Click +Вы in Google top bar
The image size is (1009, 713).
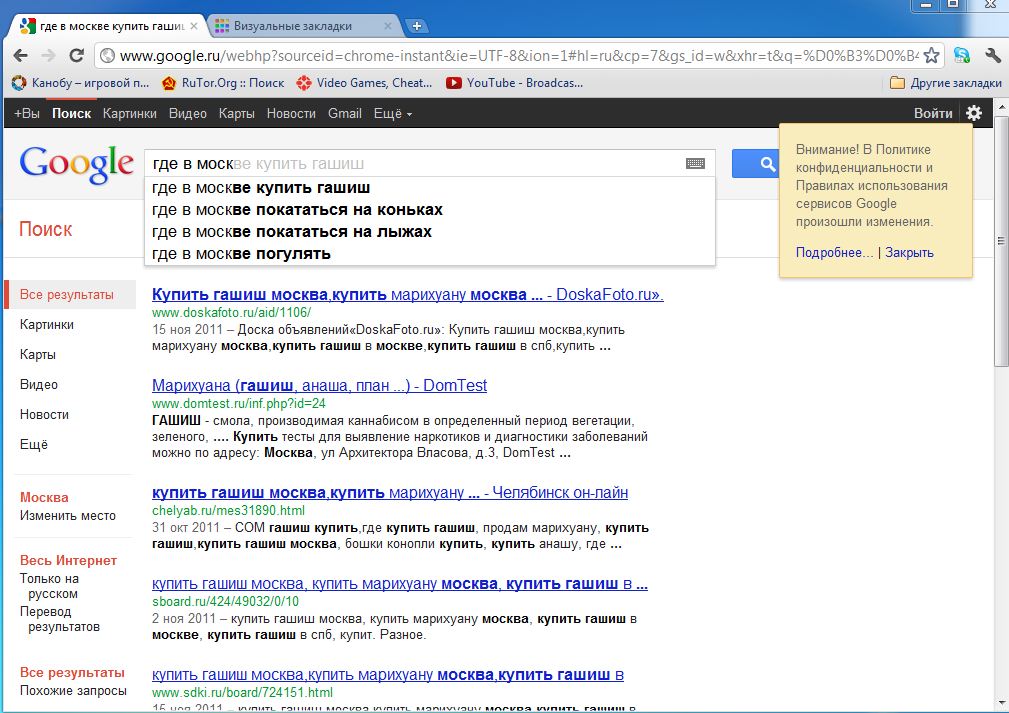click(26, 113)
